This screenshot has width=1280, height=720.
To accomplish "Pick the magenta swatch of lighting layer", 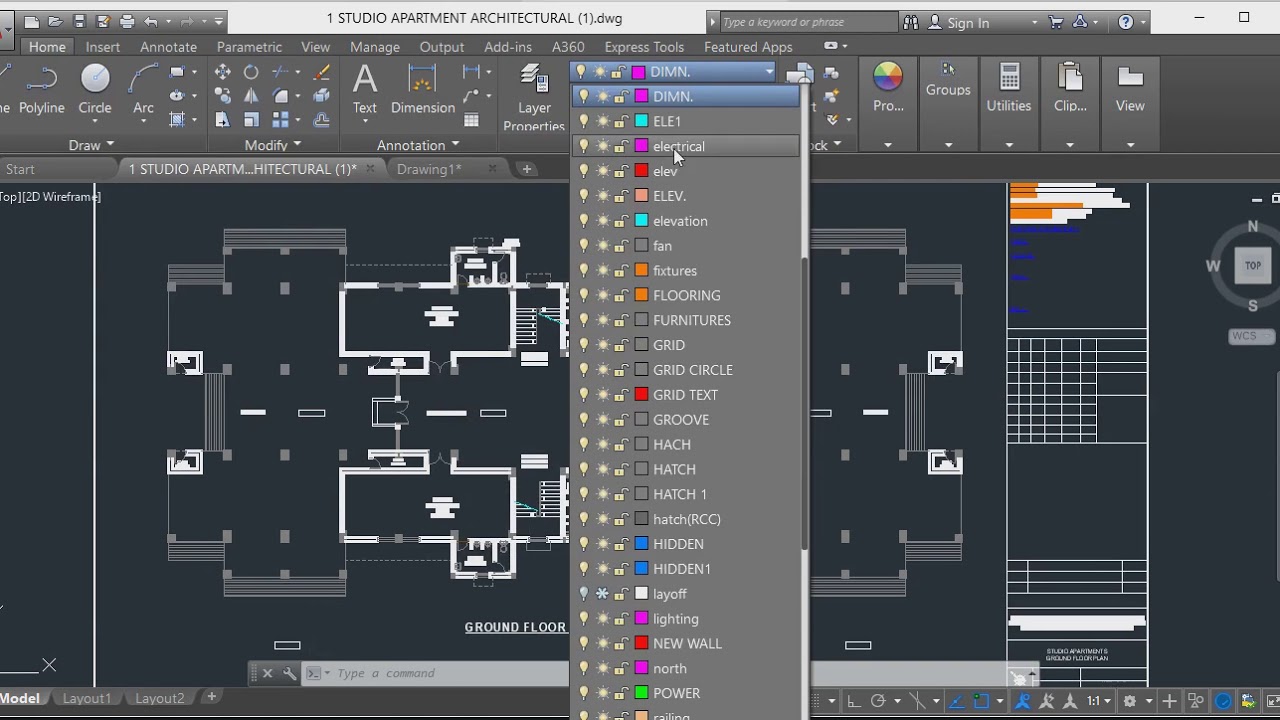I will 642,619.
